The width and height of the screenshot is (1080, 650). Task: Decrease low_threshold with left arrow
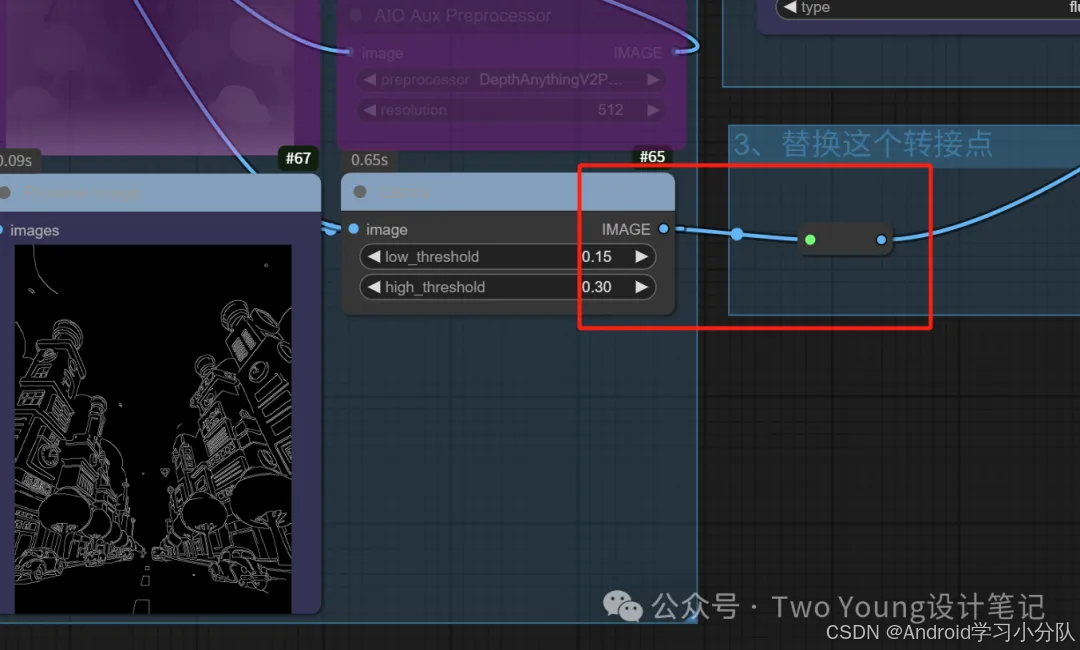point(373,257)
